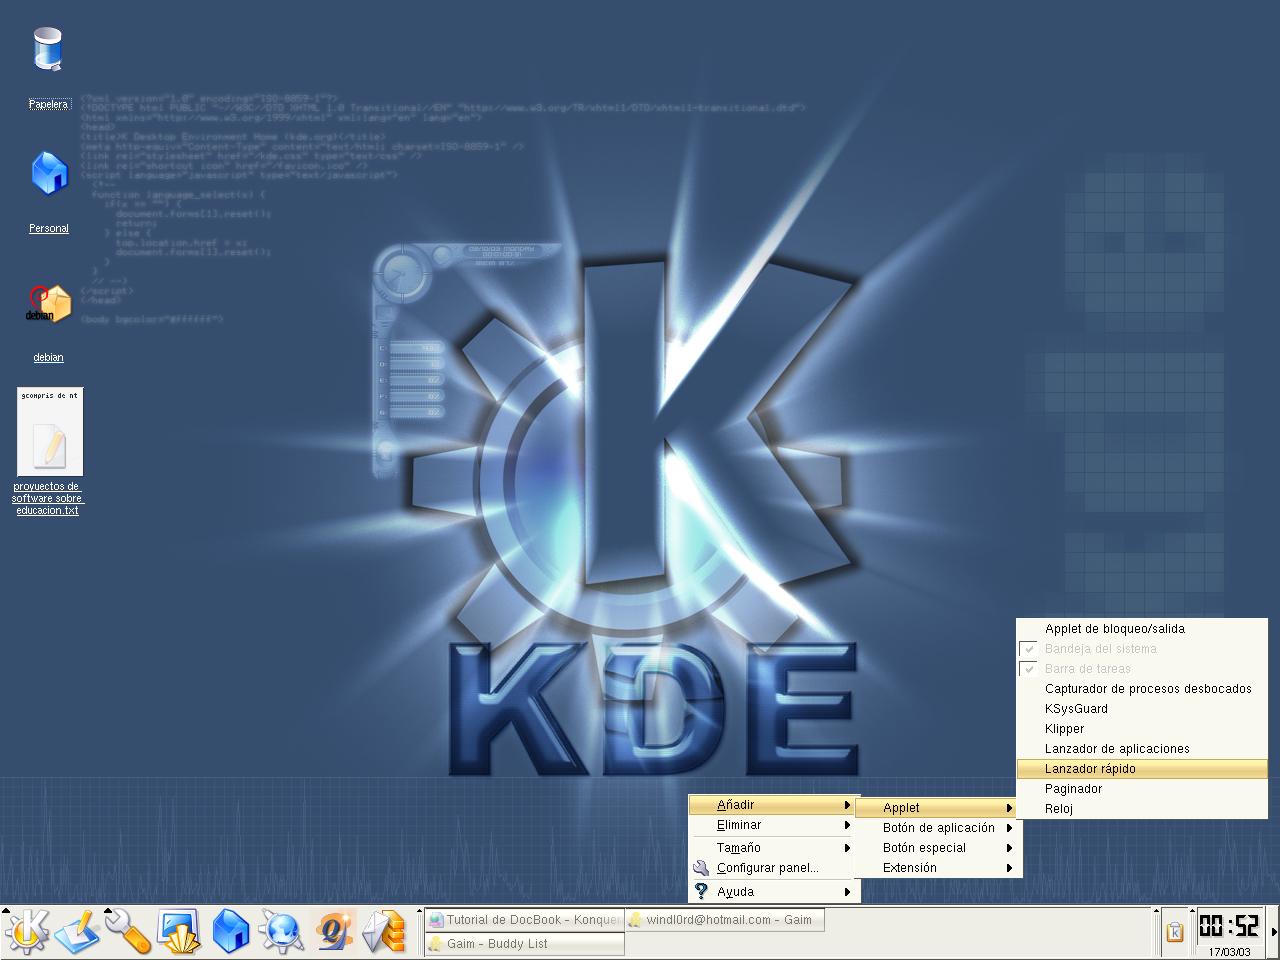Image resolution: width=1280 pixels, height=960 pixels.
Task: Click the digital clock showing 00:52
Action: pyautogui.click(x=1228, y=925)
